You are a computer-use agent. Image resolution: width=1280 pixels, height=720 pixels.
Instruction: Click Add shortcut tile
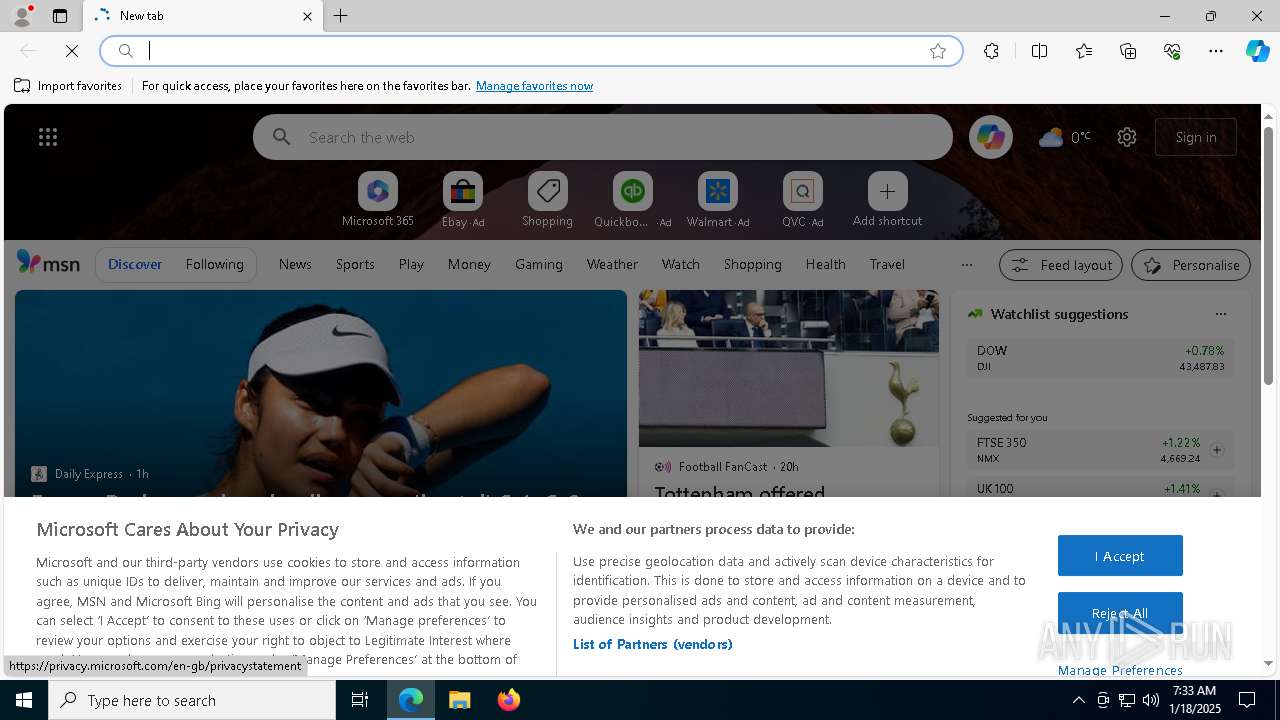click(887, 200)
